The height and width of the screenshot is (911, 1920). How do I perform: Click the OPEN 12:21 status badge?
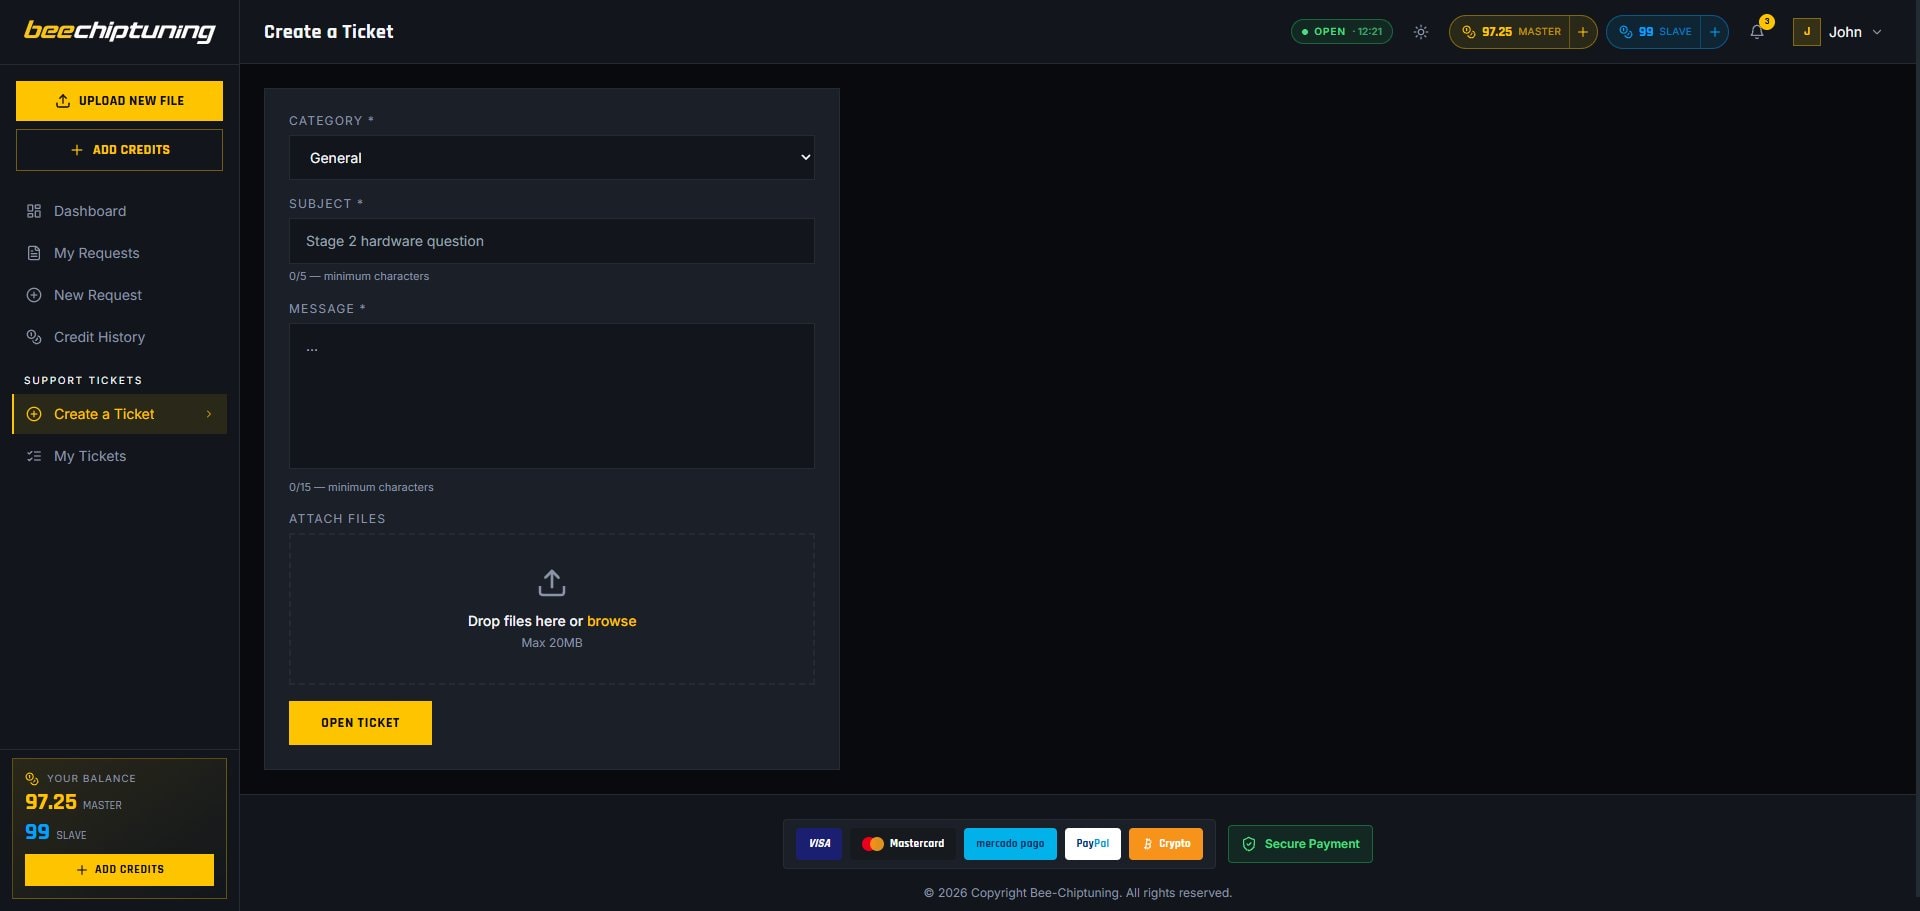(1341, 32)
